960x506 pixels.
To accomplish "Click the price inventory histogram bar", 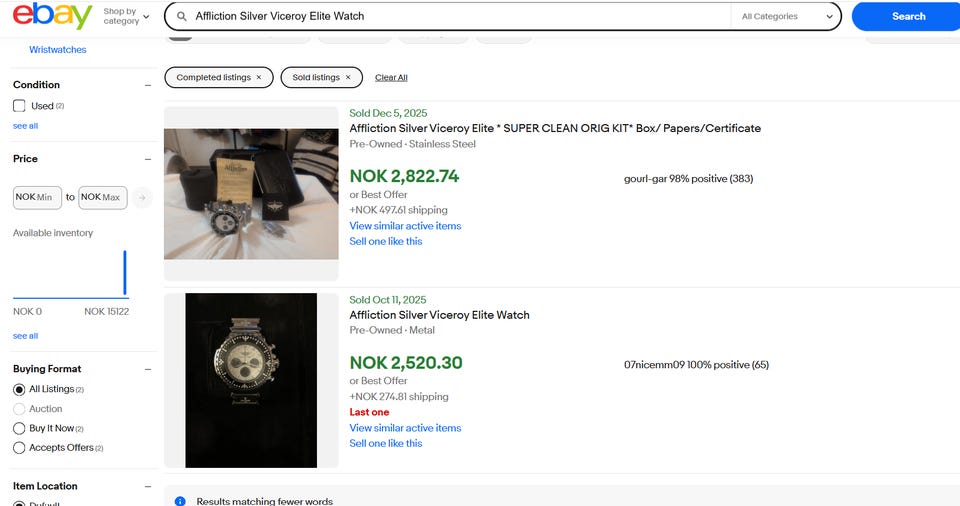I will tap(125, 273).
